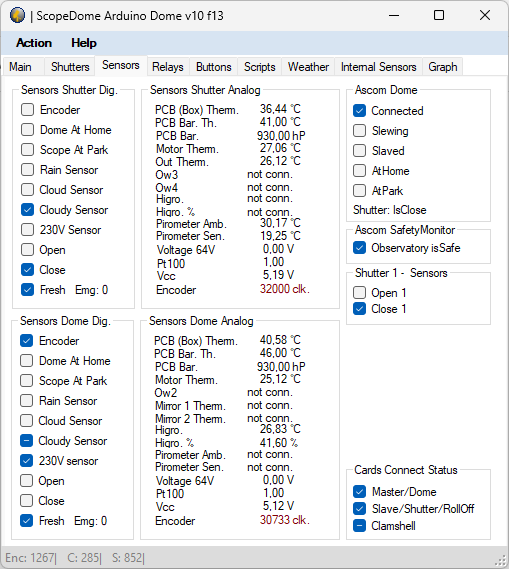Toggle 230V Sensor in Sensors Shutter Dig.

coord(28,229)
